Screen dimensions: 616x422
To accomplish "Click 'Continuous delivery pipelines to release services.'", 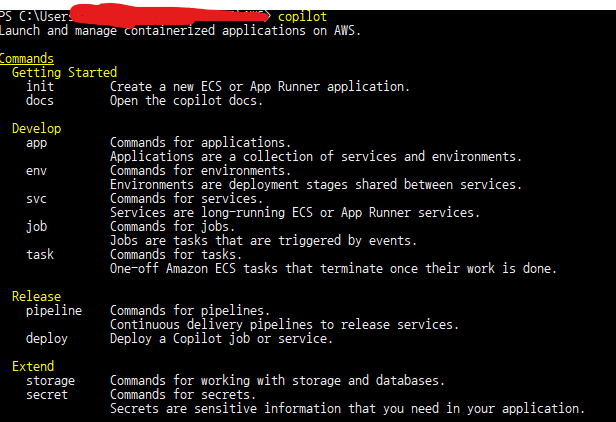I will [284, 325].
